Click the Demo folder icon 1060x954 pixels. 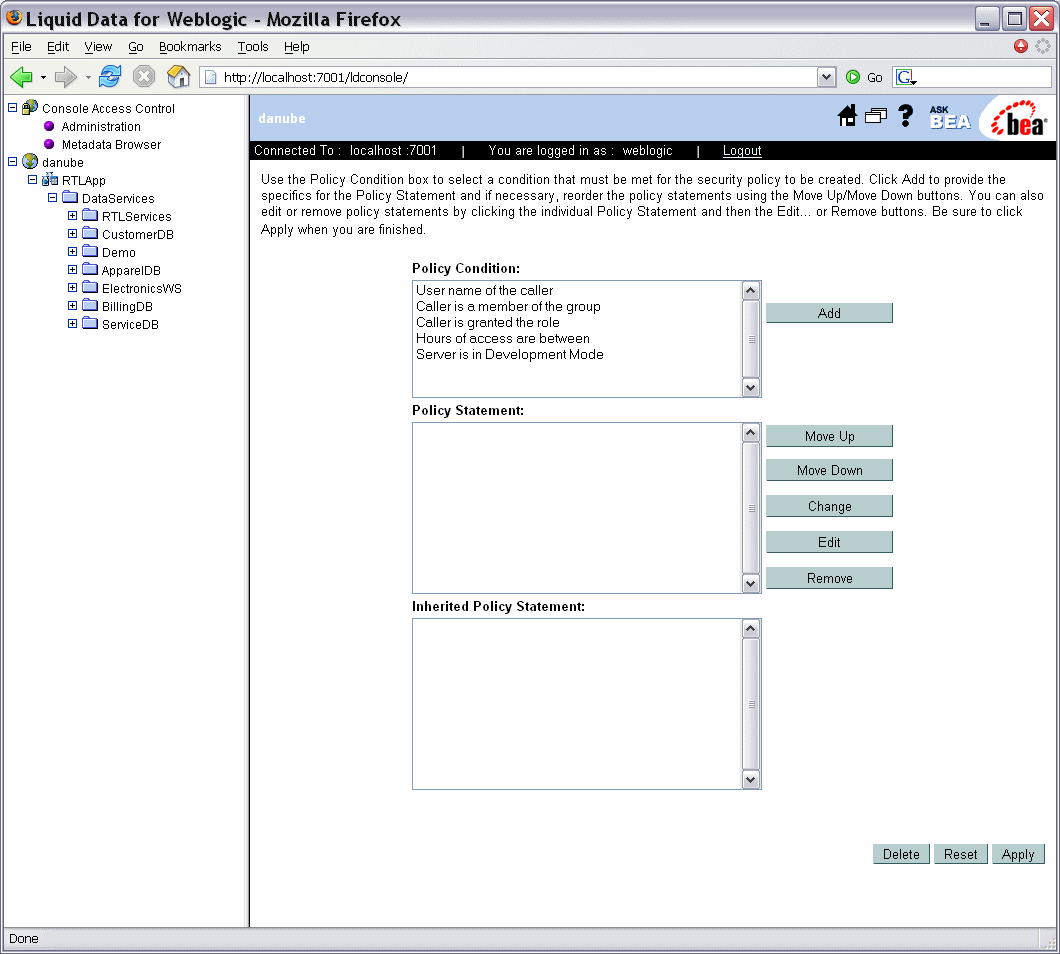point(91,252)
